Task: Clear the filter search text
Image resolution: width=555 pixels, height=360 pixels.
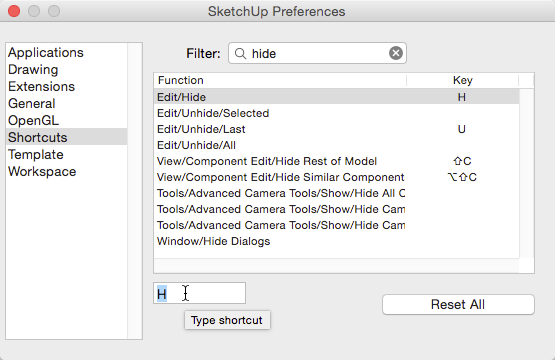Action: 396,53
